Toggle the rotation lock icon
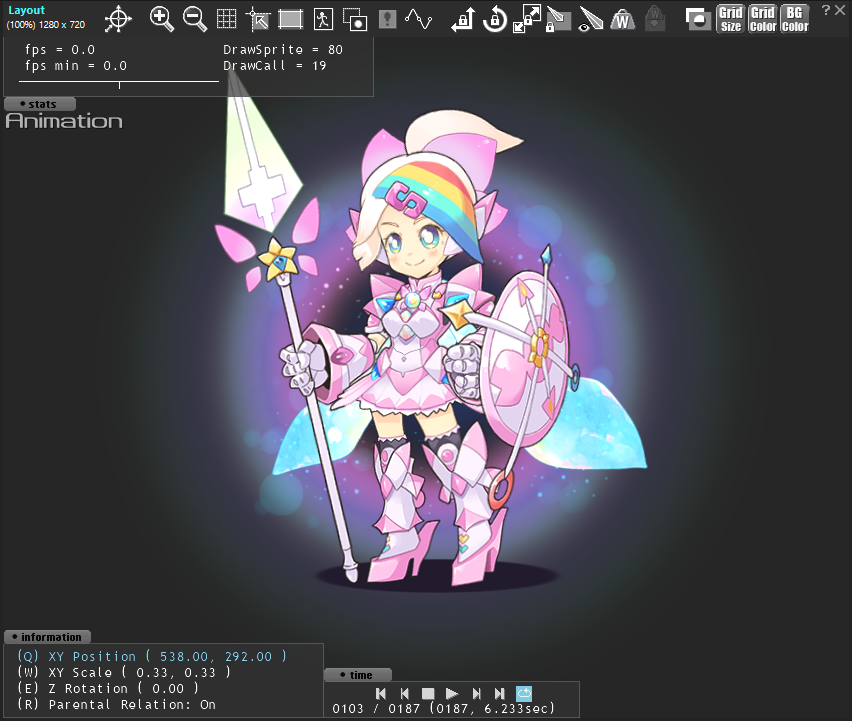Viewport: 852px width, 721px height. point(495,19)
